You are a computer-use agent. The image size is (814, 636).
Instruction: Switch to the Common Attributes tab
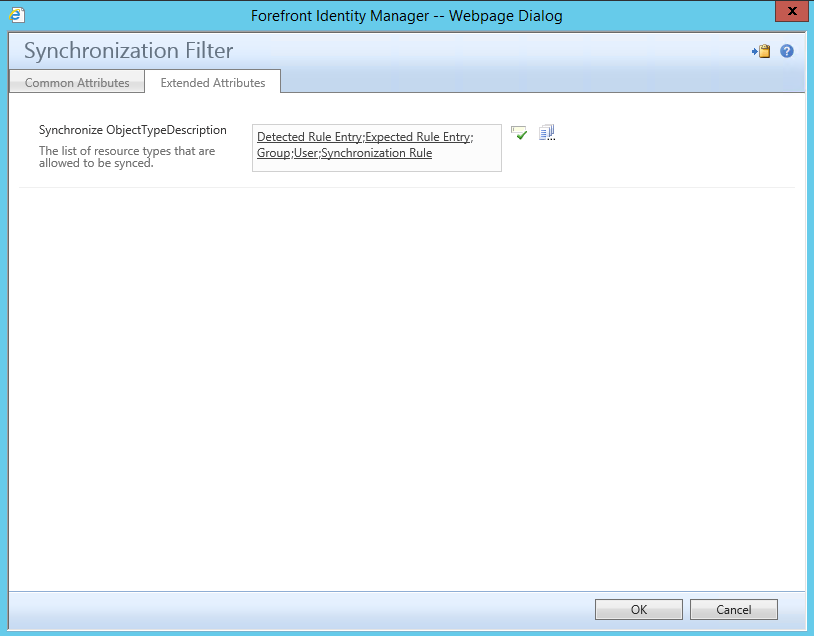coord(77,83)
